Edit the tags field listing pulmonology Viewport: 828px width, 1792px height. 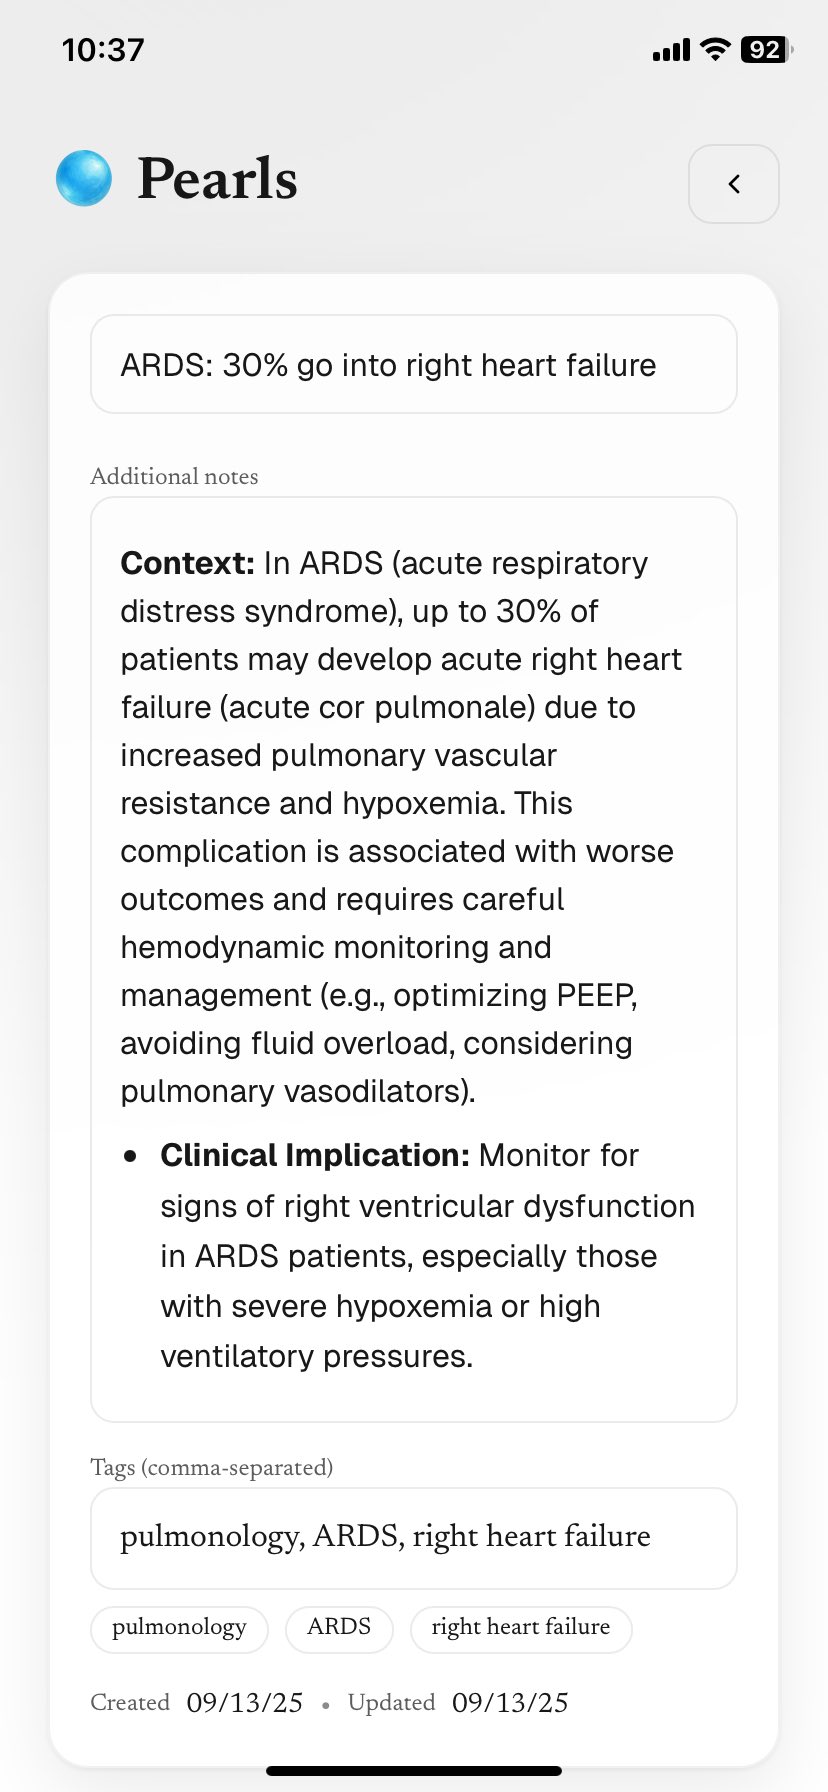click(414, 1538)
